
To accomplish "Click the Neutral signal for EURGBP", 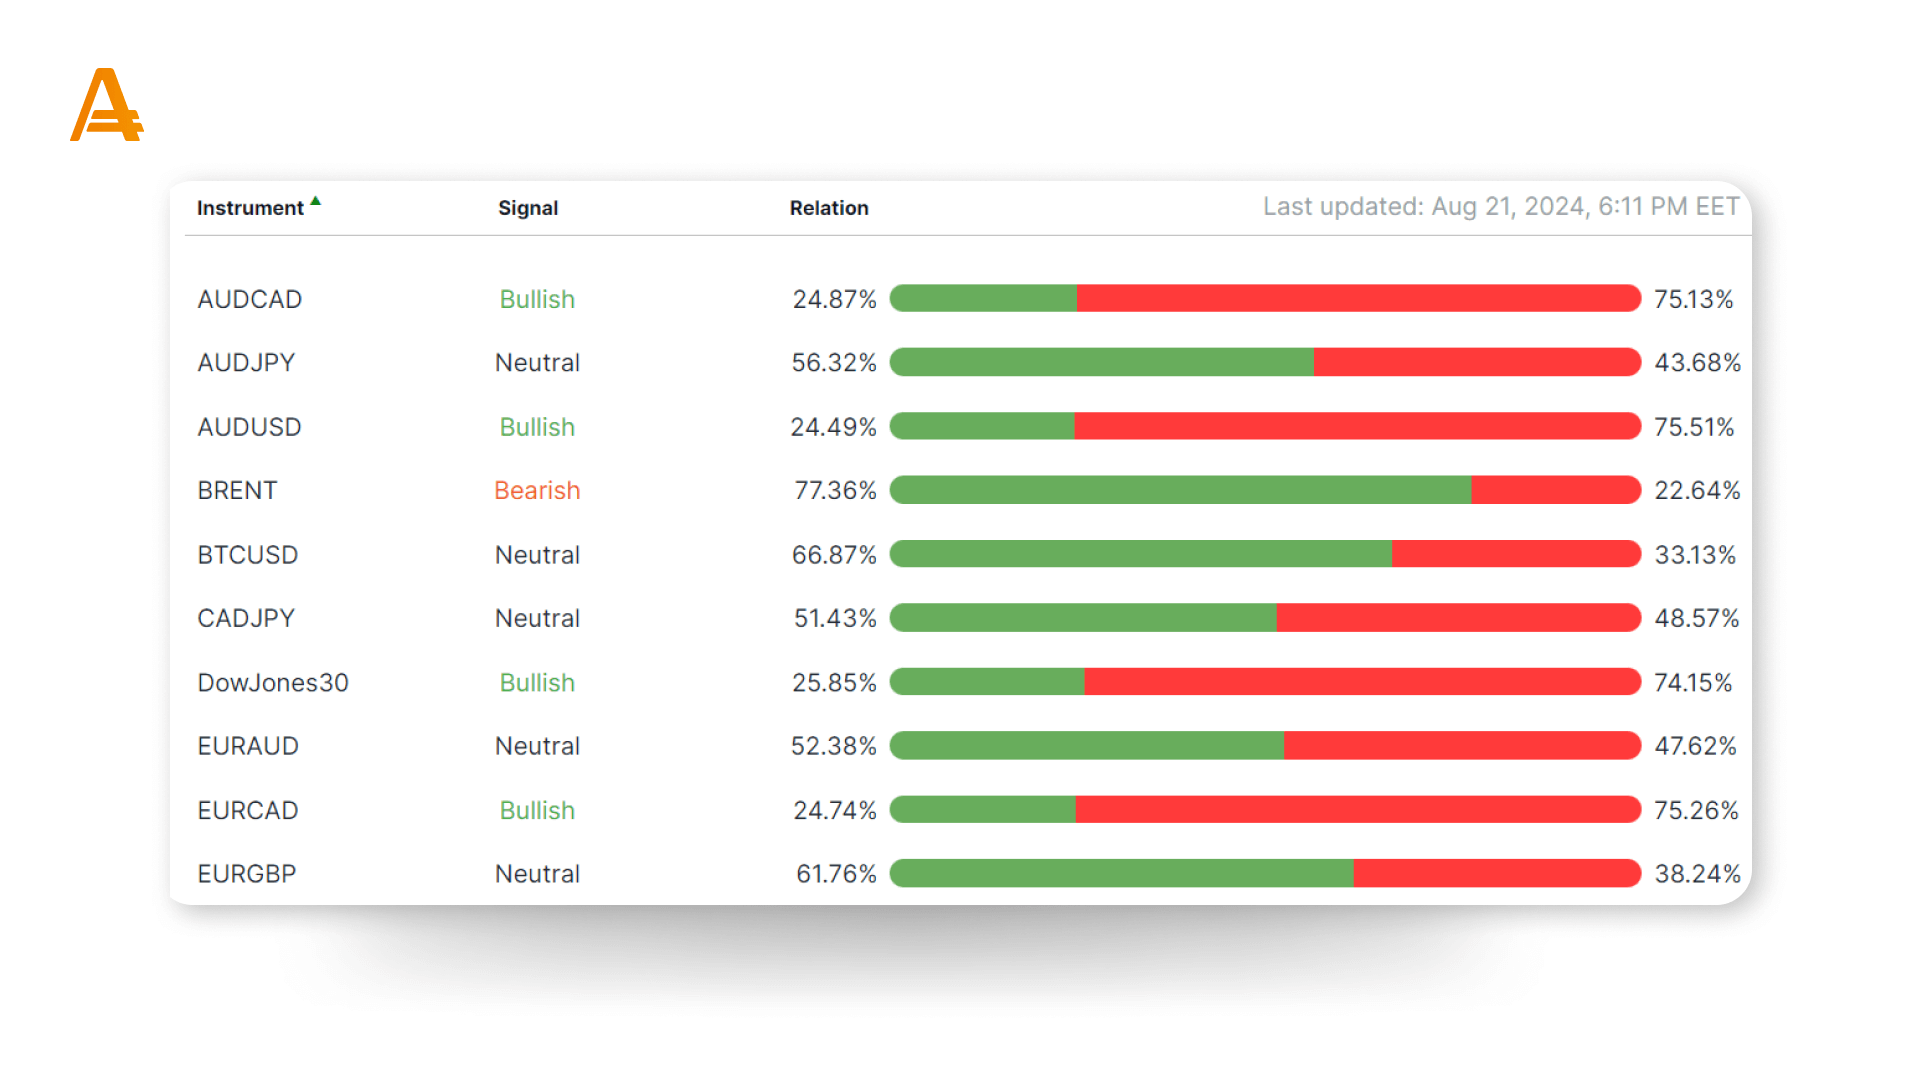I will [537, 874].
